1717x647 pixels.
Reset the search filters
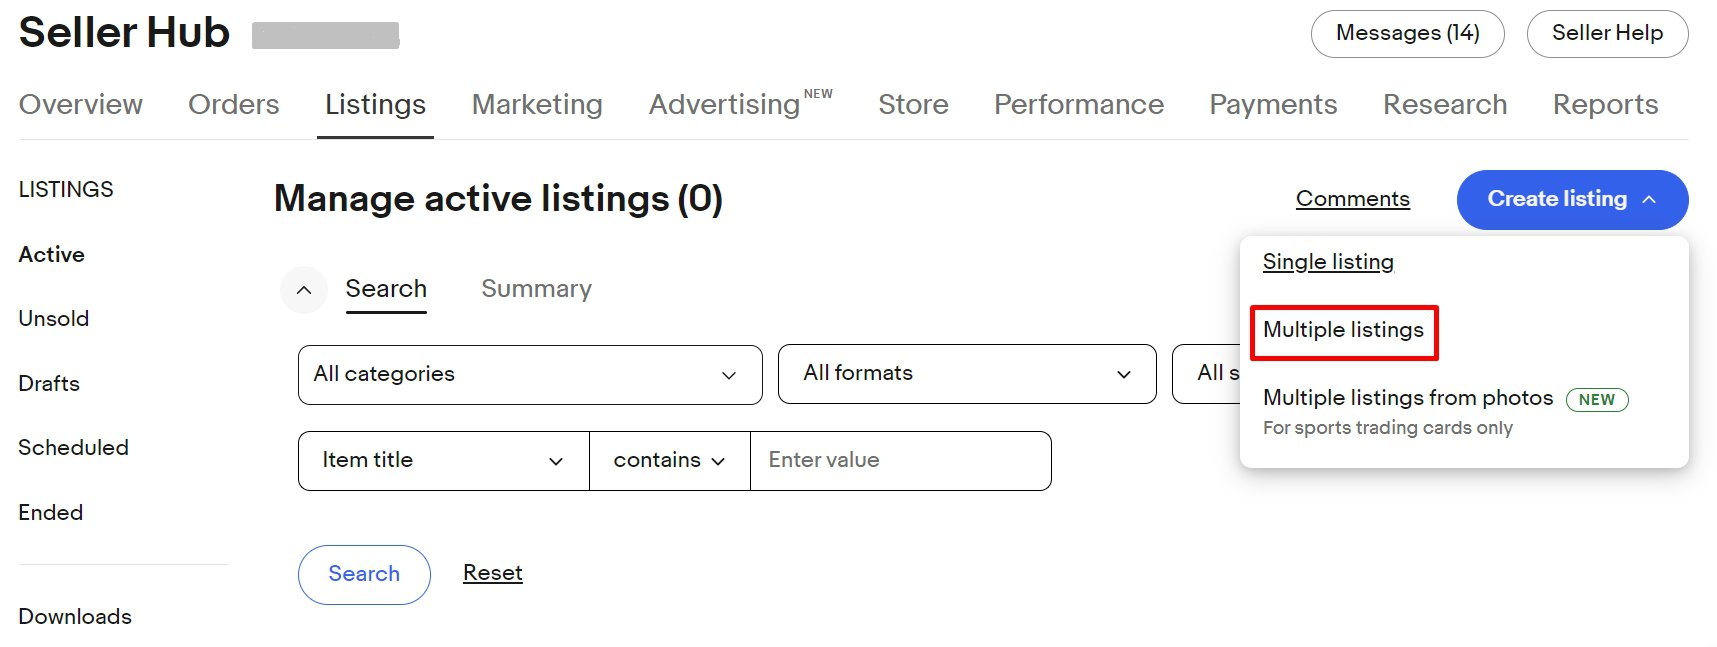pyautogui.click(x=492, y=572)
